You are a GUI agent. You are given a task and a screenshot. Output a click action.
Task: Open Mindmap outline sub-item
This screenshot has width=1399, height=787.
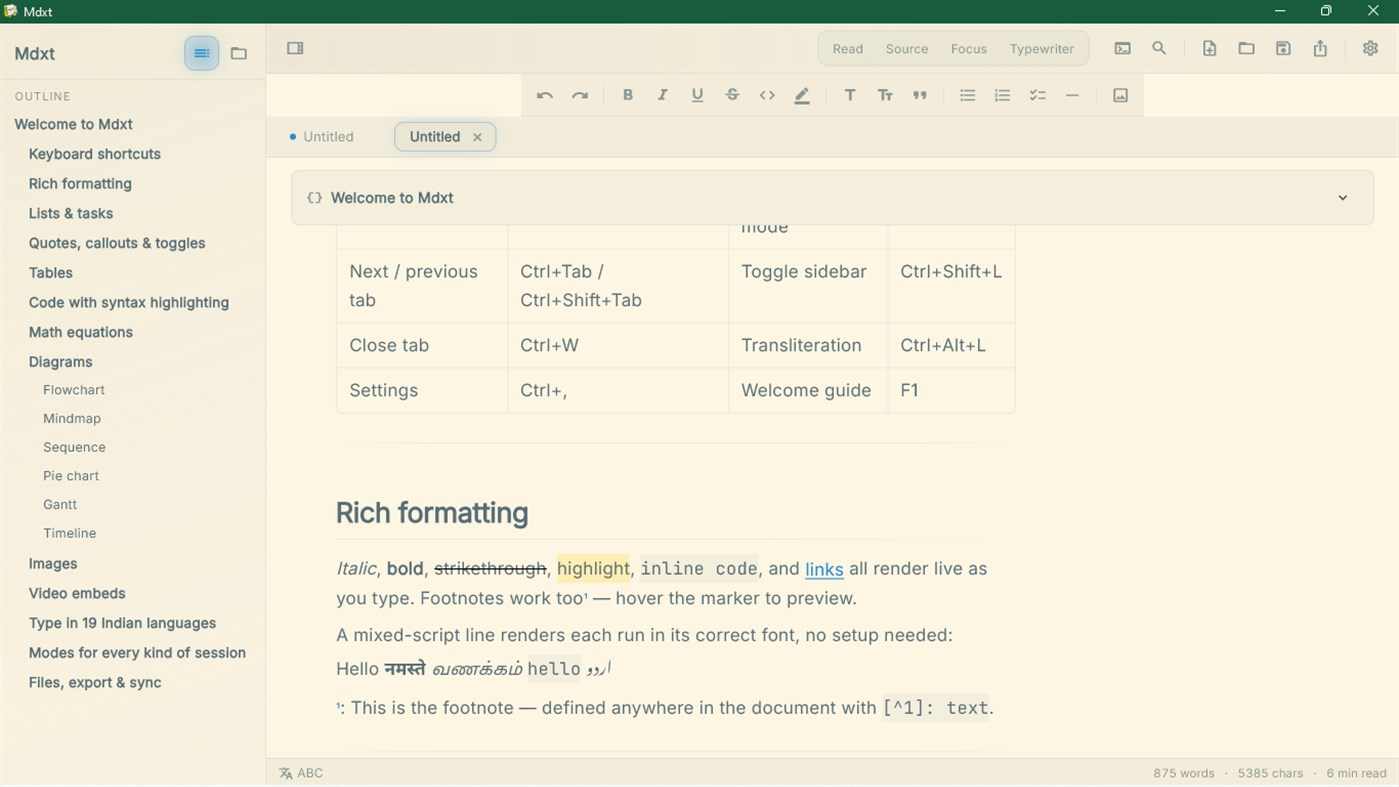click(72, 419)
